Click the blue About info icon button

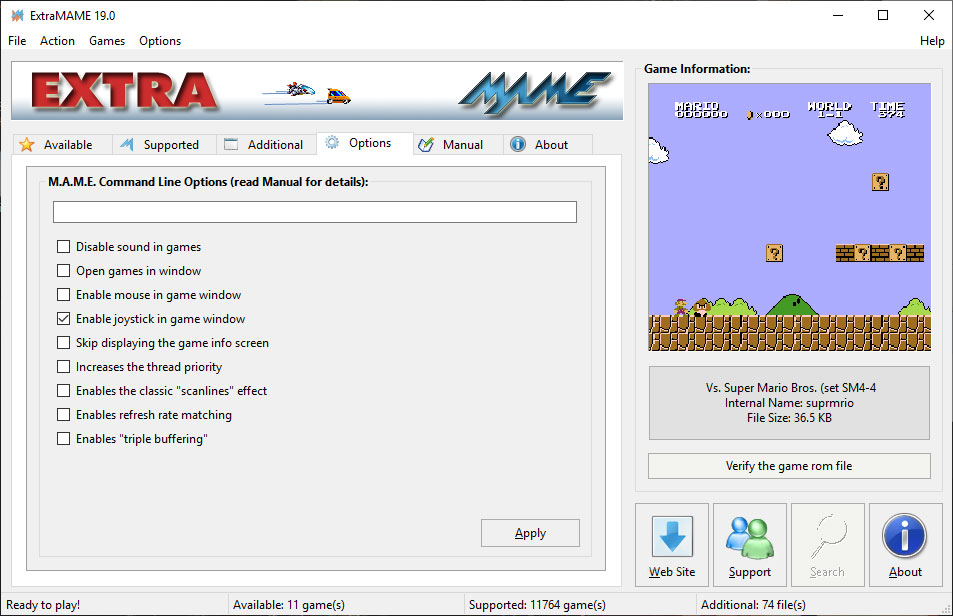point(905,537)
